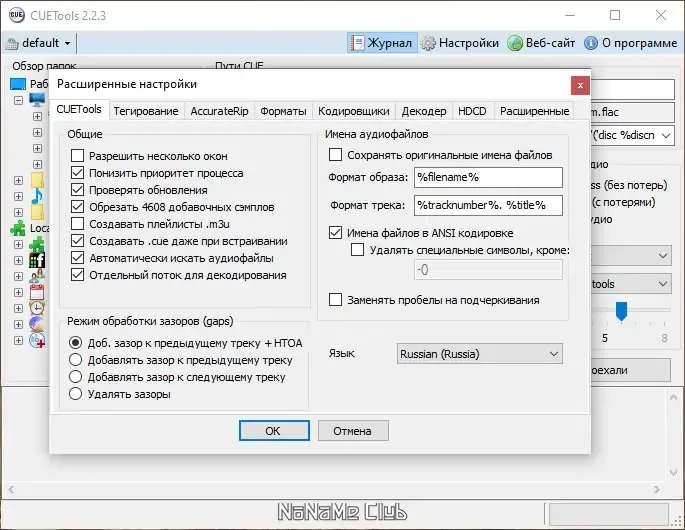Open Настройки via the gear icon

(x=428, y=43)
